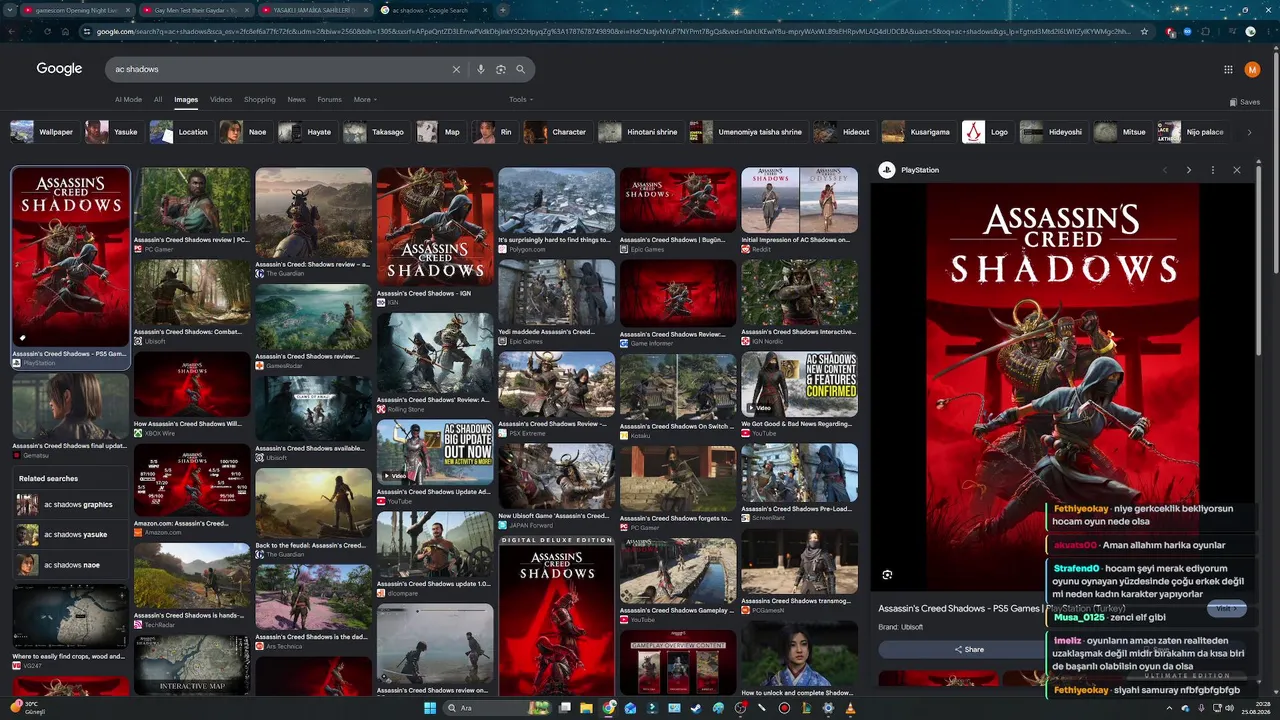1280x720 pixels.
Task: Filter images by the Takasago chip
Action: pyautogui.click(x=375, y=132)
